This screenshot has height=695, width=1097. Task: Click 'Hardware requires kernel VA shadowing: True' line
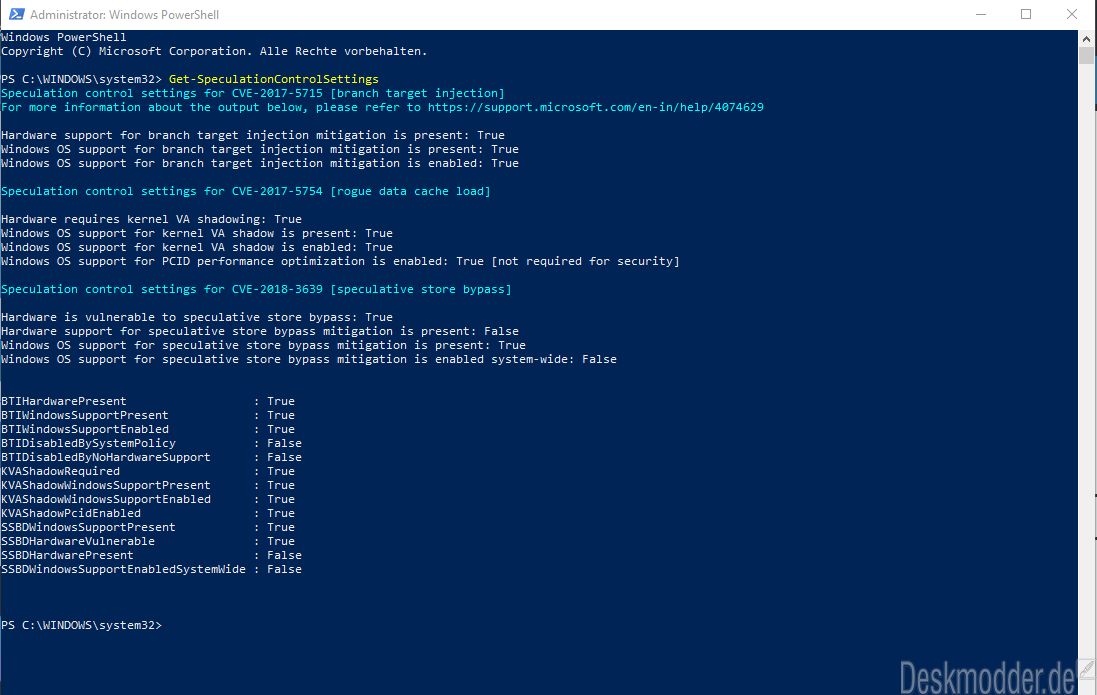pyautogui.click(x=151, y=219)
